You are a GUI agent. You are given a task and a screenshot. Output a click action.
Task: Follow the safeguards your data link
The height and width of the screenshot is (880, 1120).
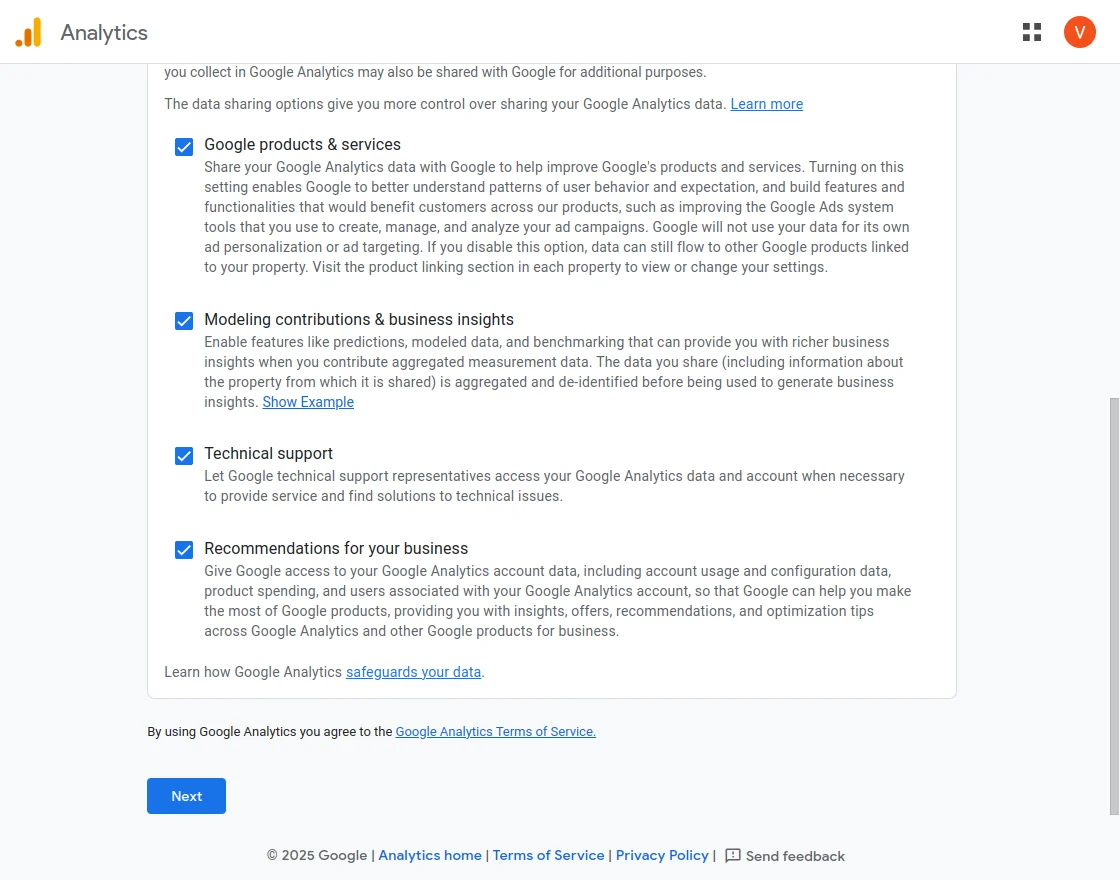pos(413,672)
